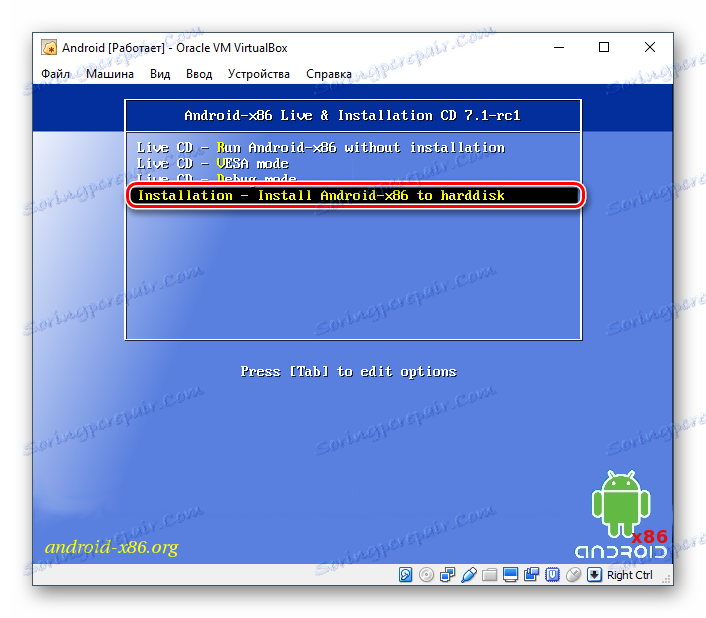Minimize the VirtualBox window
This screenshot has width=706, height=618.
[x=559, y=47]
